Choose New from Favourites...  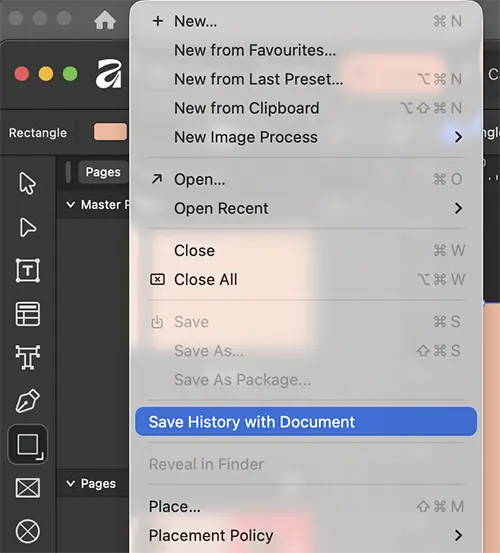tap(306, 50)
